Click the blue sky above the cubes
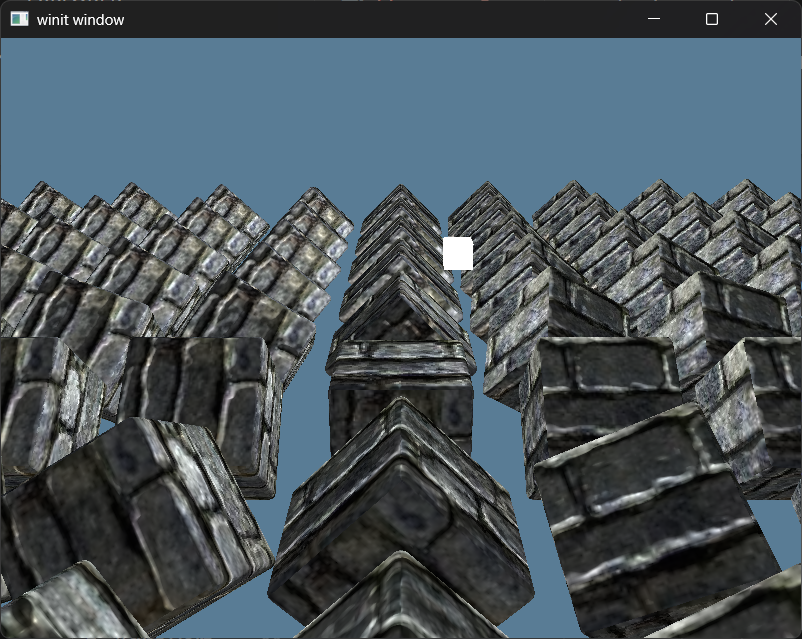 click(x=400, y=110)
